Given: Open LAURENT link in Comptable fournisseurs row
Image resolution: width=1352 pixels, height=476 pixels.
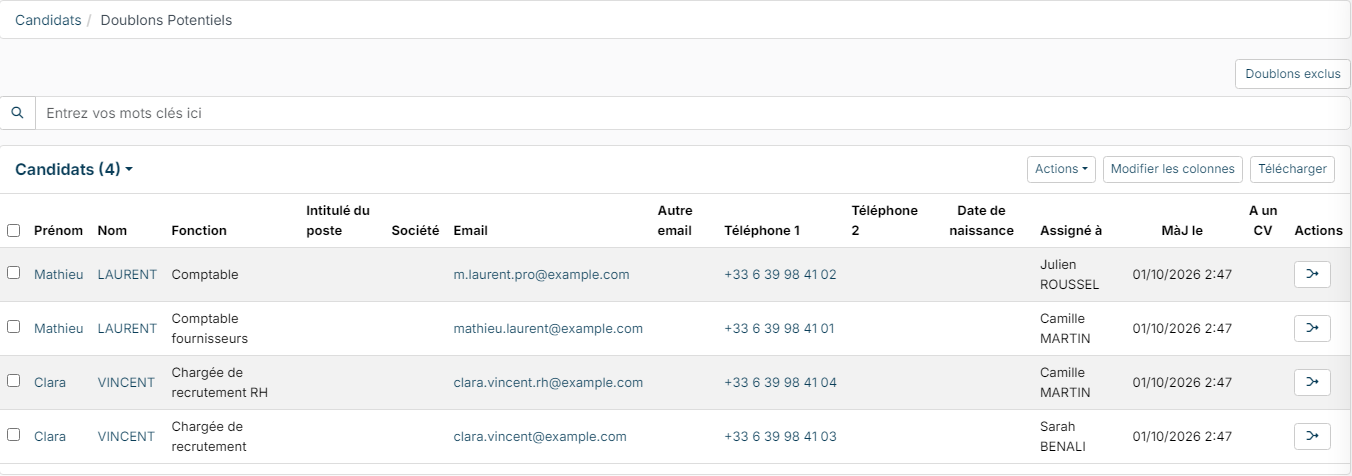Looking at the screenshot, I should click(127, 328).
